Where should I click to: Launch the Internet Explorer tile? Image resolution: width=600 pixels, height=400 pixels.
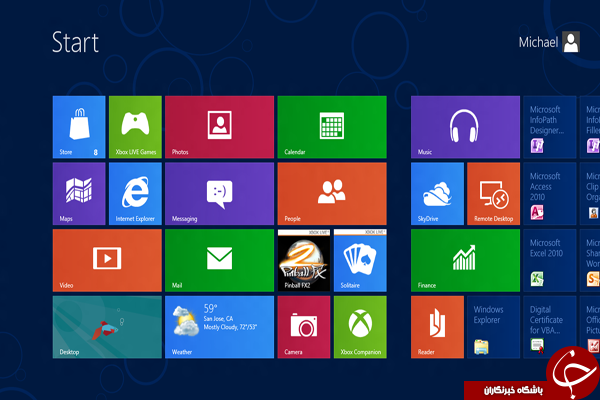coord(135,194)
